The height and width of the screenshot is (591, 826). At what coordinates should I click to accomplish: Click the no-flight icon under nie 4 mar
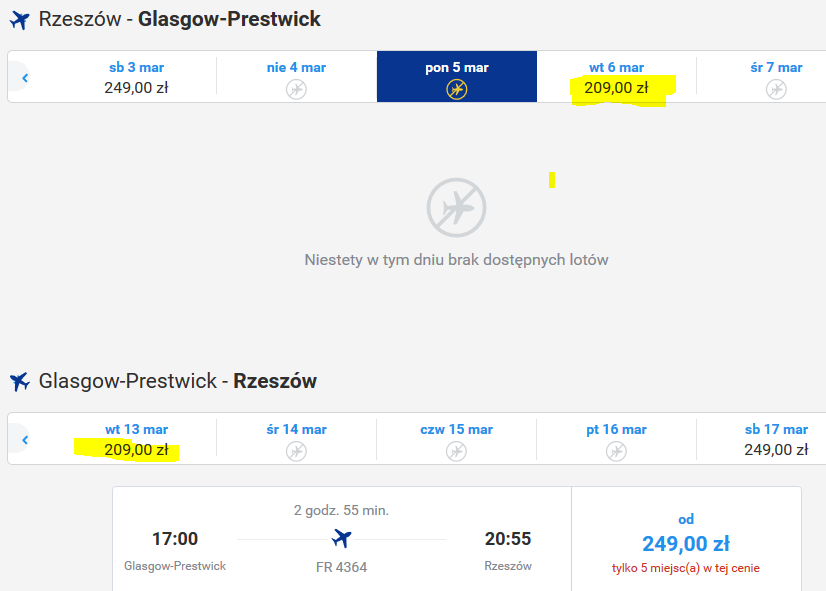pyautogui.click(x=297, y=89)
